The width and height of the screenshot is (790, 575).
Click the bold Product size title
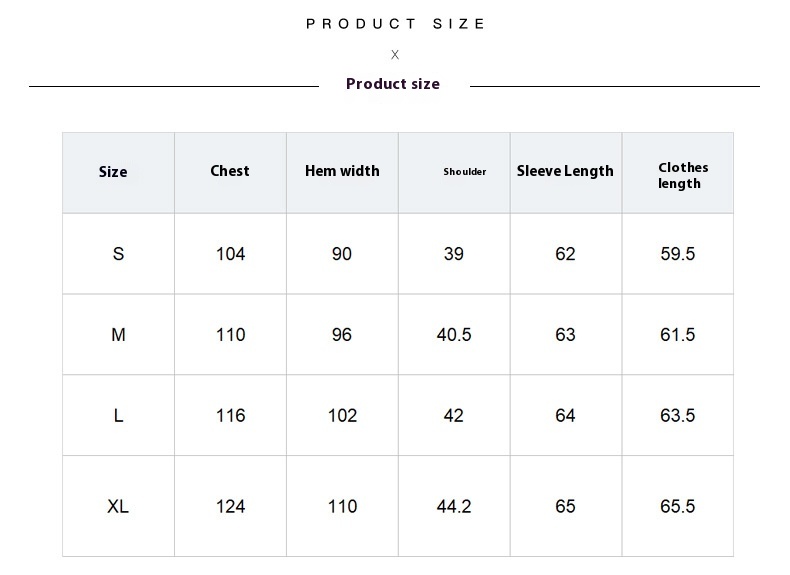[x=393, y=84]
